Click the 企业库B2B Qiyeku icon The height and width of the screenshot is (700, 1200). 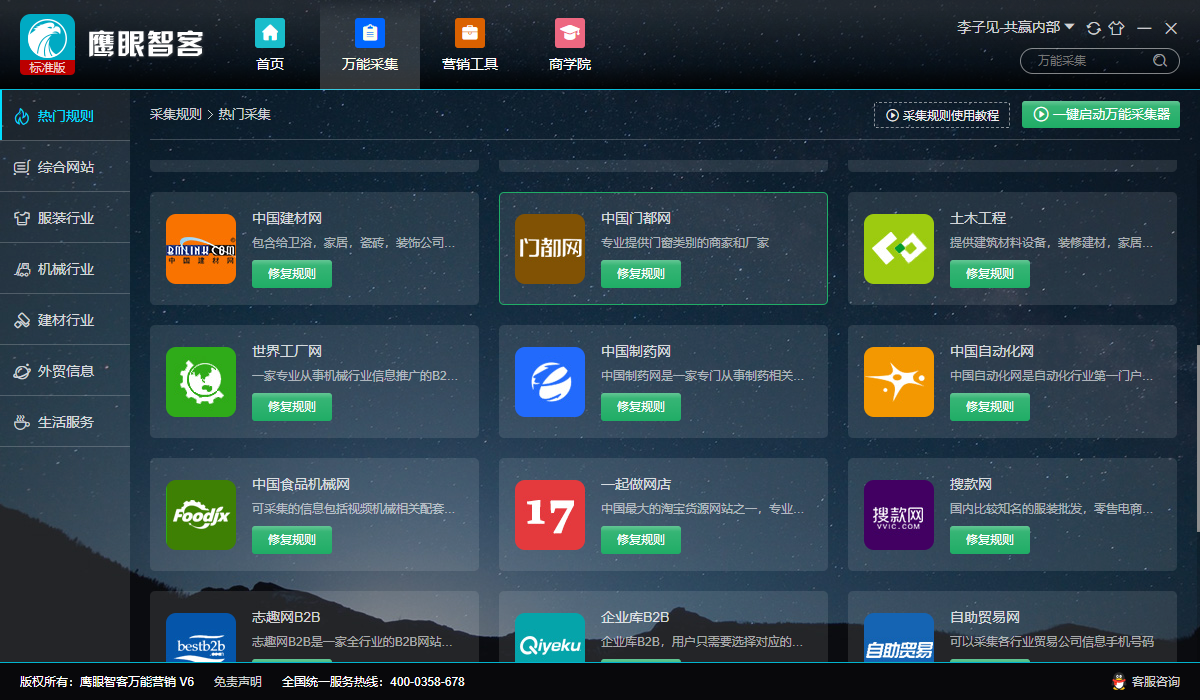[550, 637]
